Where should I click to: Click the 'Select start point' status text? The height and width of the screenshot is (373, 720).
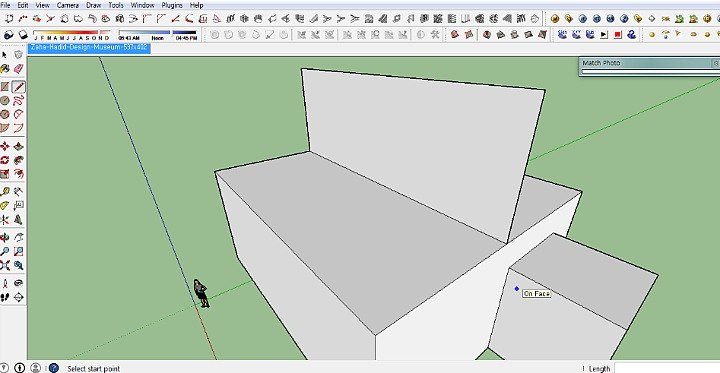[x=93, y=368]
